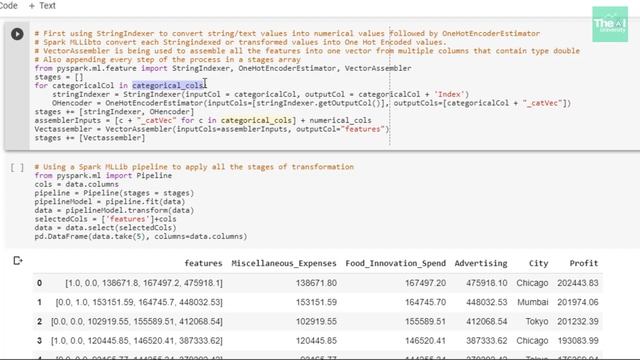Click row index 0 in the output table
This screenshot has height=360, width=640.
point(39,283)
